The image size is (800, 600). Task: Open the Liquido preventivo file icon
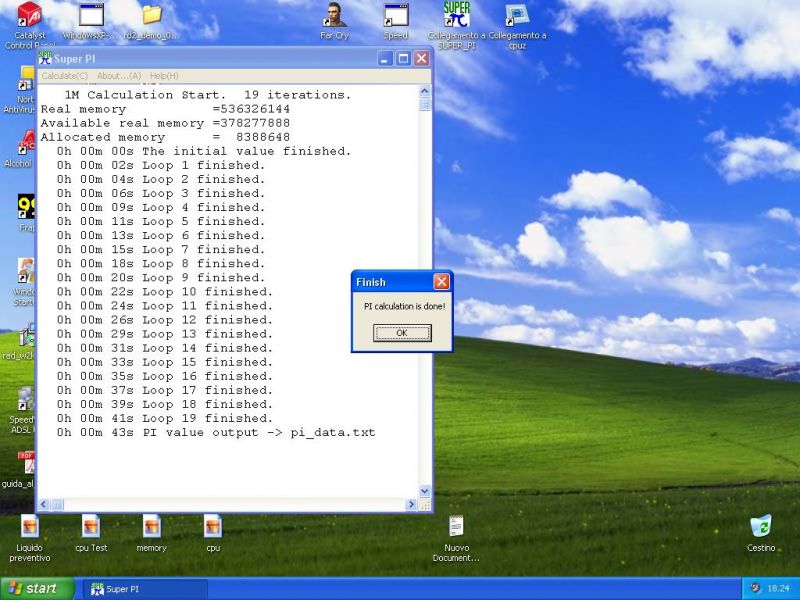point(30,527)
